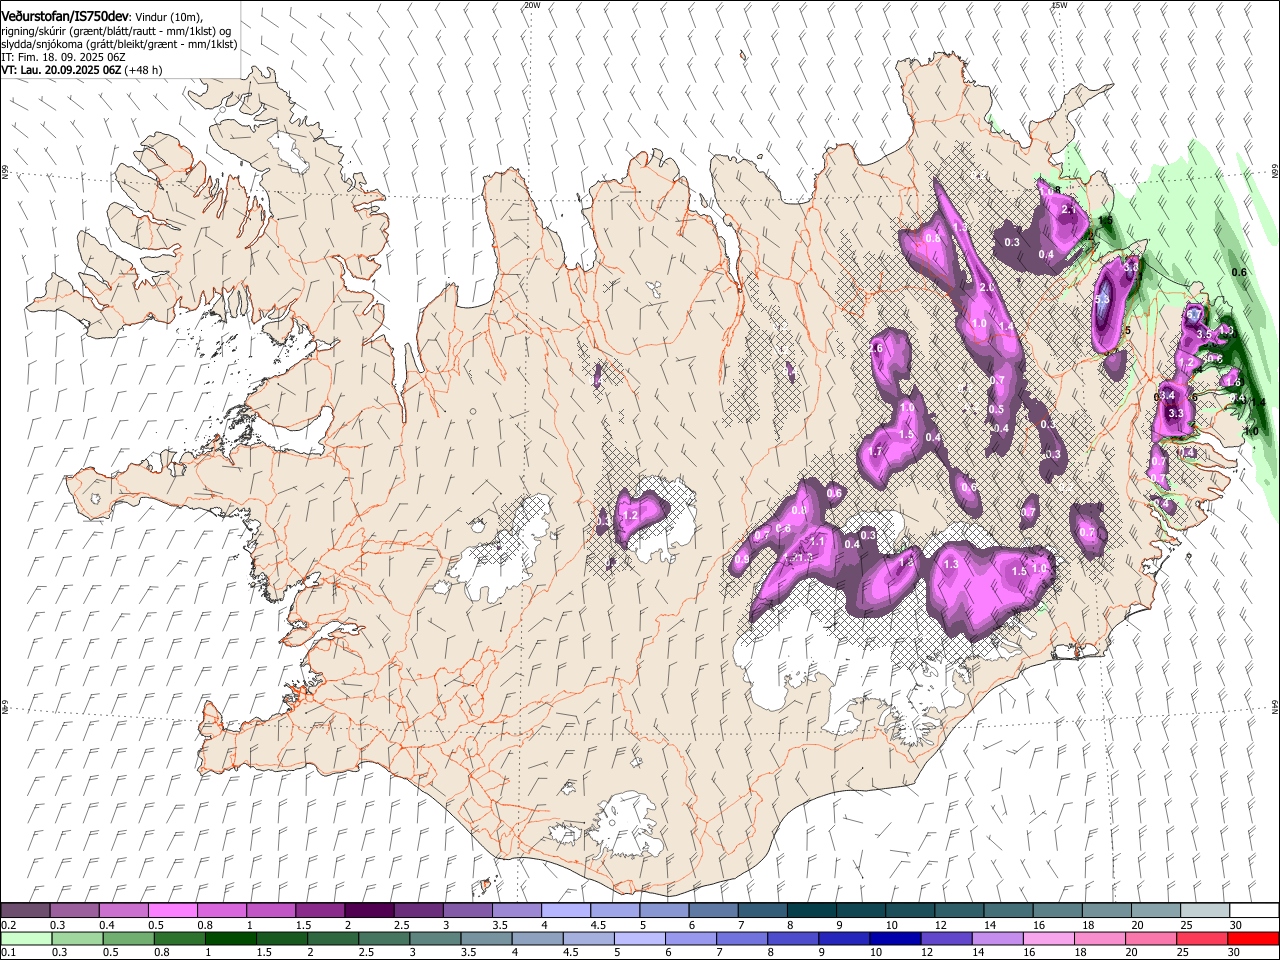Select the valid time line 'VT: Lau. 20.09.2025 06Z'
The image size is (1280, 960).
(60, 71)
